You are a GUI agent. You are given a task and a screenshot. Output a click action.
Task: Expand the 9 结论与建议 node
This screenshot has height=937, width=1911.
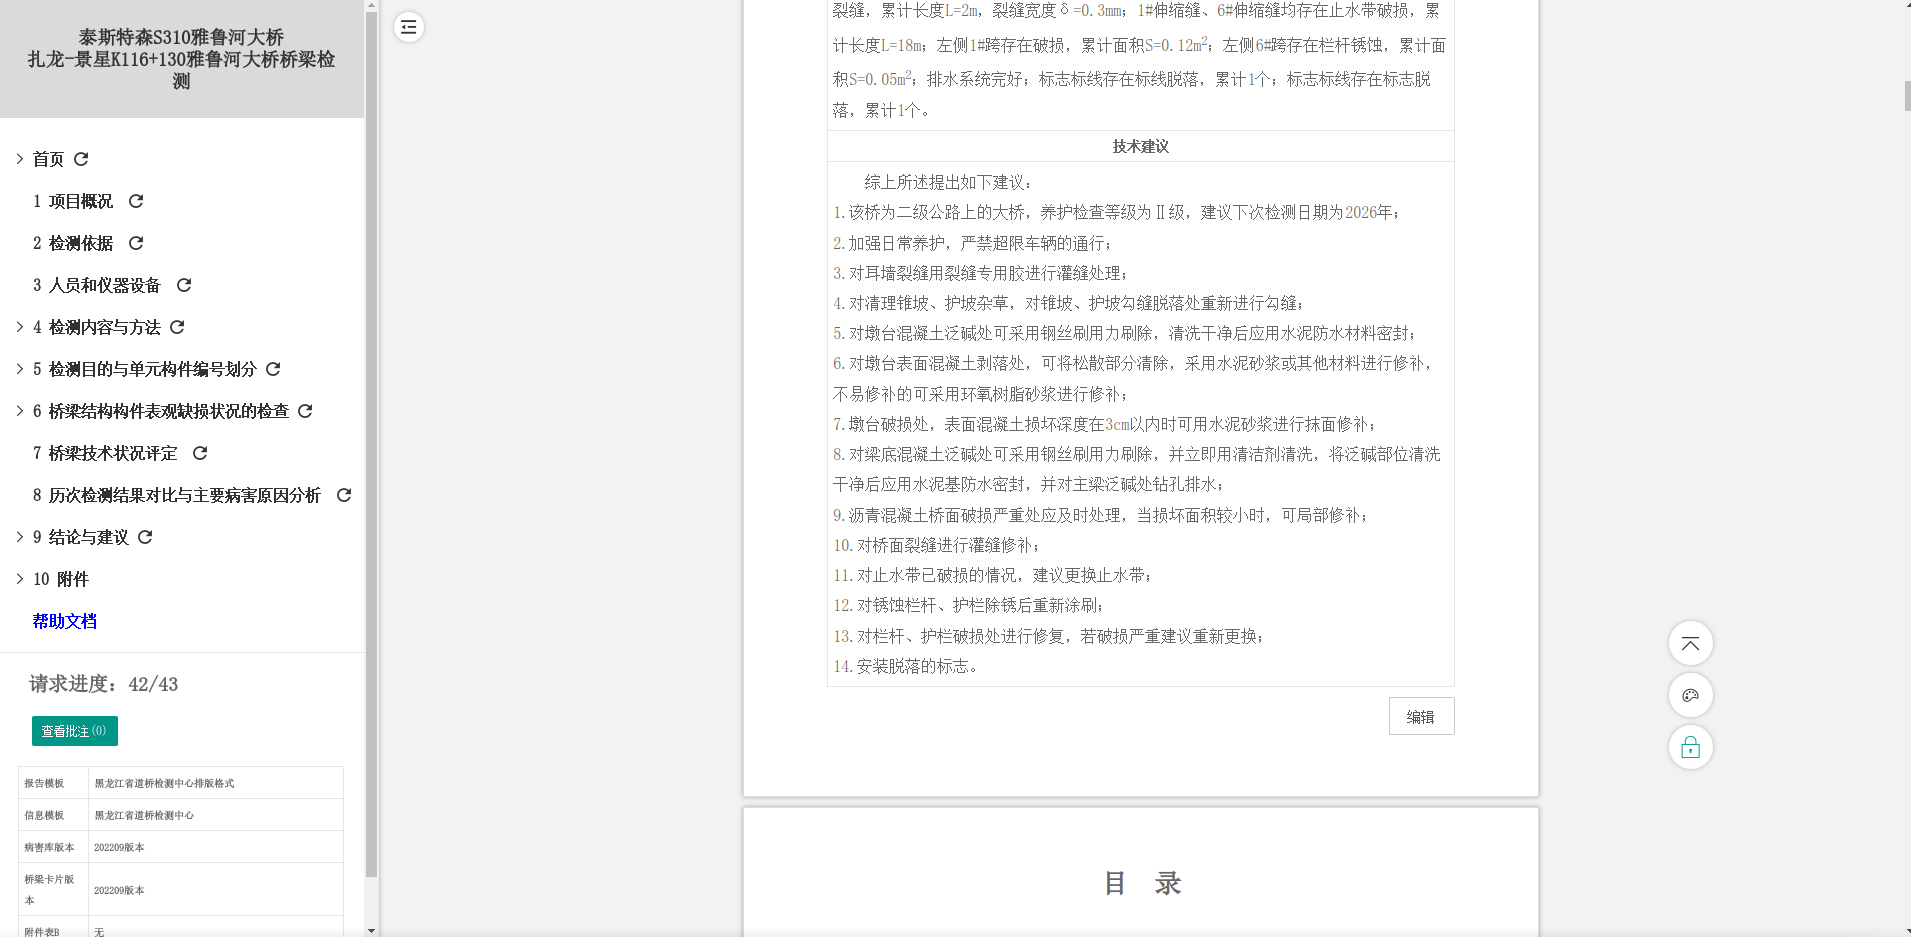[x=19, y=537]
